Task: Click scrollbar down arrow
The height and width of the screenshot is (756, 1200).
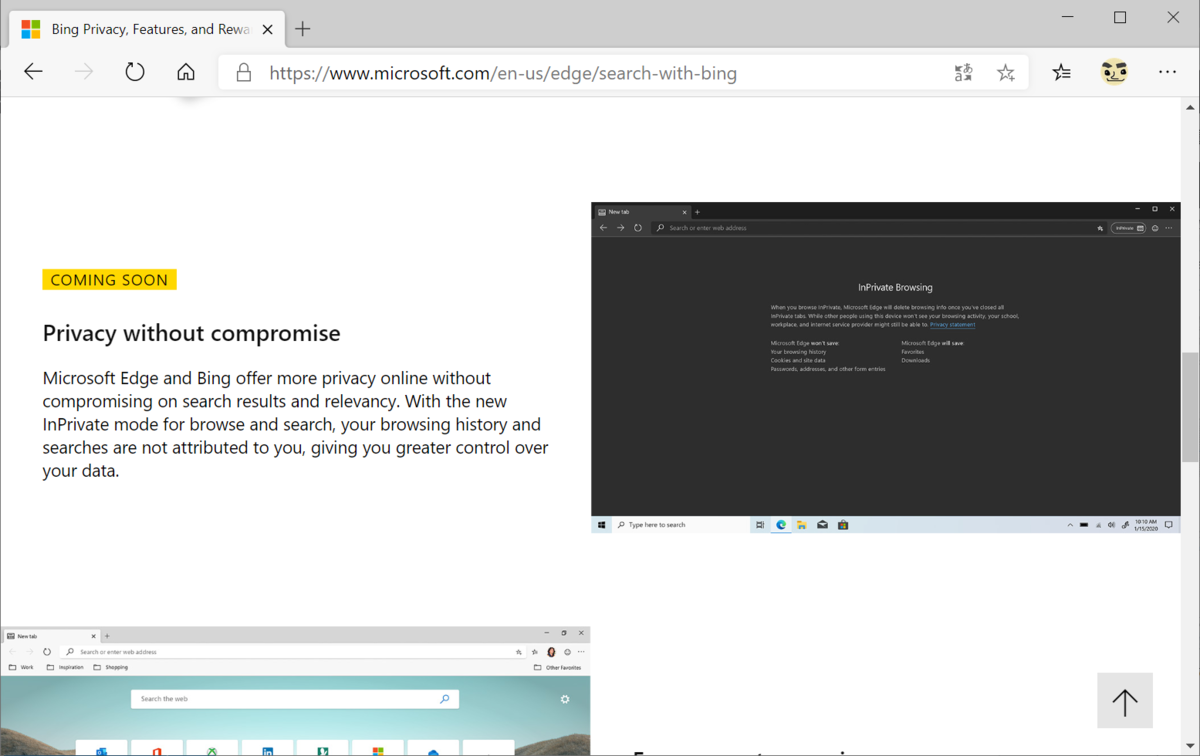Action: point(1190,747)
